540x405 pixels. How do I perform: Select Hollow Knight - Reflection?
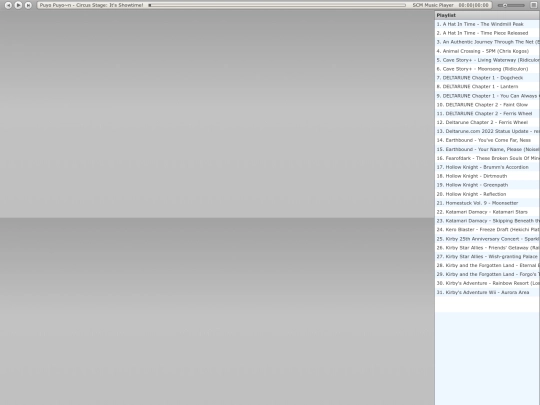[487, 194]
